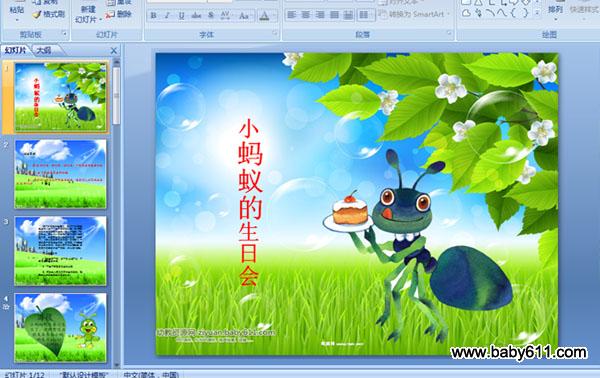Select the left brace shape

coord(513,13)
